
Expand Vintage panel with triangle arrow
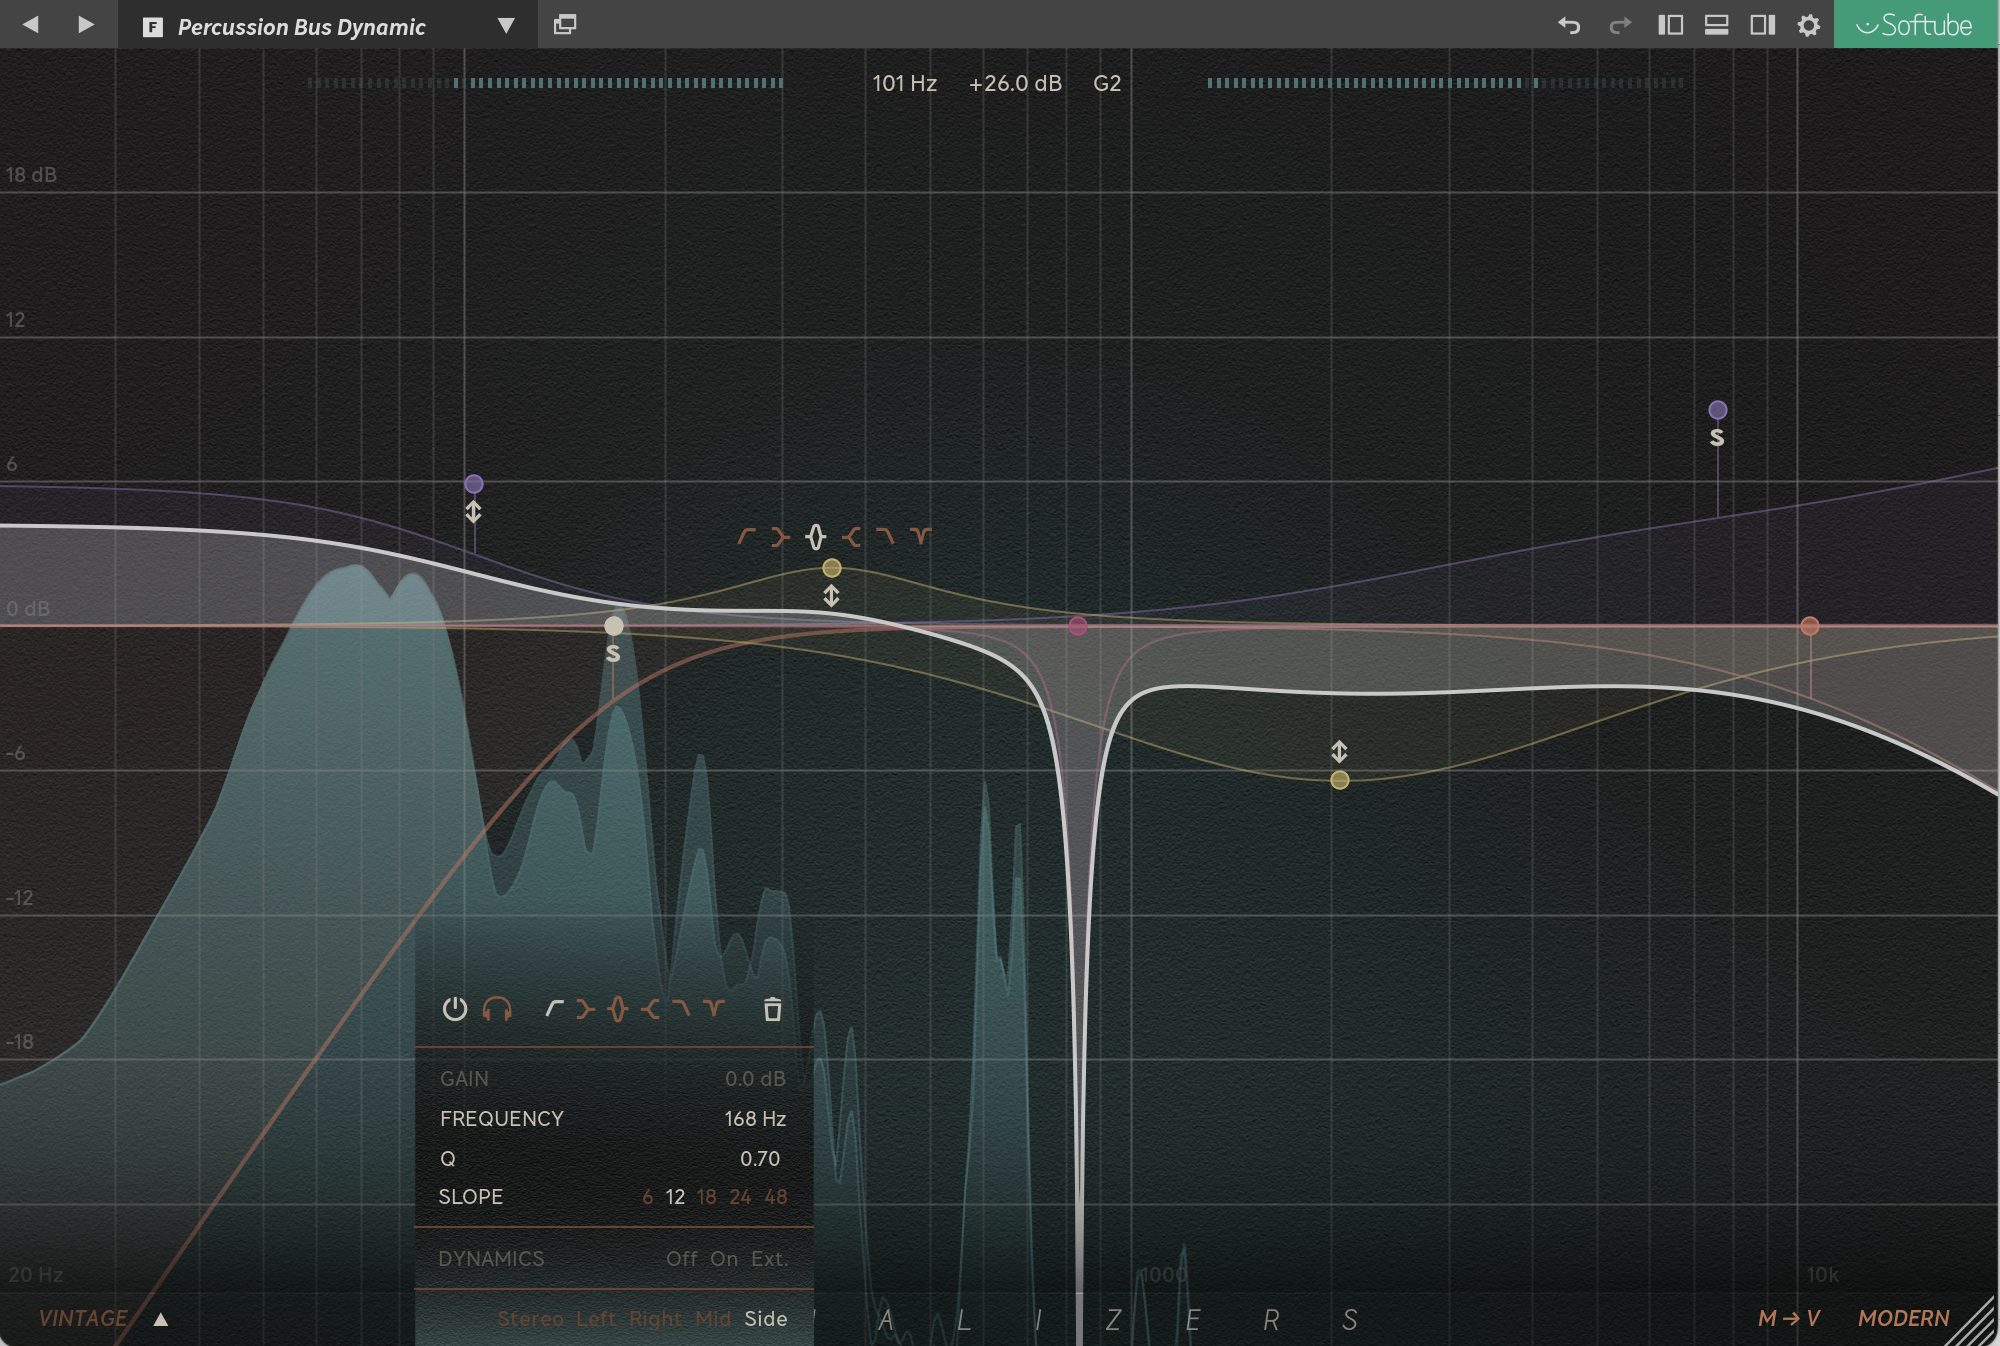(x=161, y=1319)
